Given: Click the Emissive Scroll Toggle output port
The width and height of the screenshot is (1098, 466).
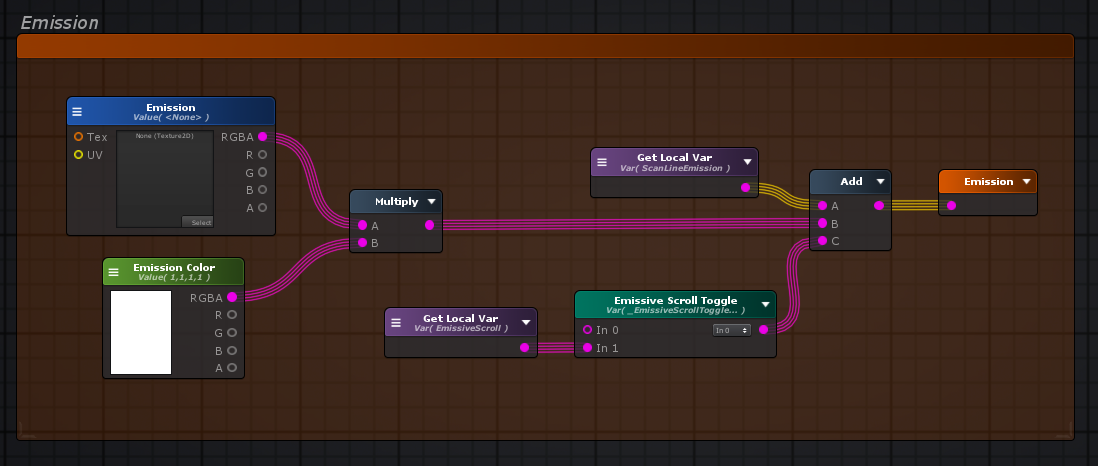Looking at the screenshot, I should pyautogui.click(x=763, y=329).
